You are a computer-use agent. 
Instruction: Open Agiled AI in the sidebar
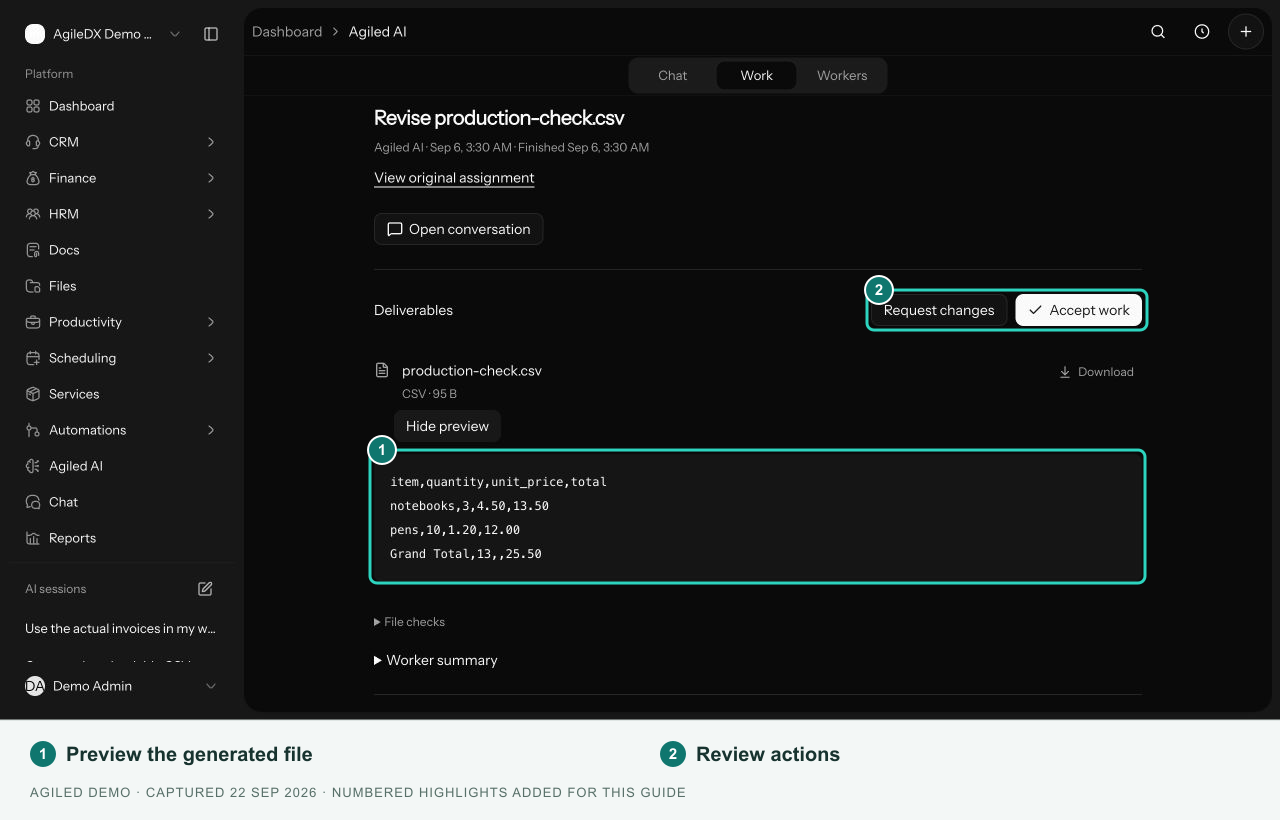click(x=120, y=466)
